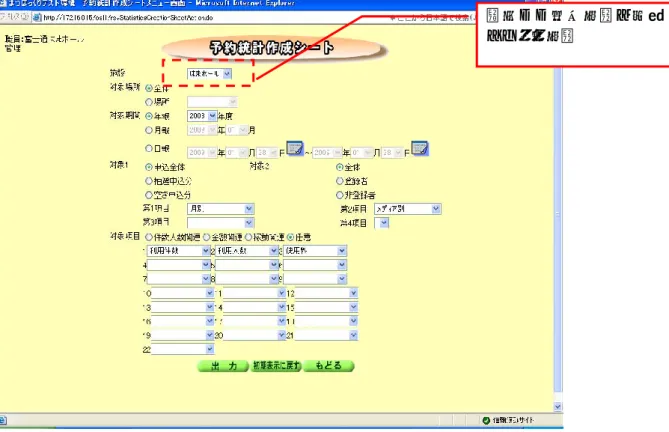Click the green 出力 output button

point(223,366)
